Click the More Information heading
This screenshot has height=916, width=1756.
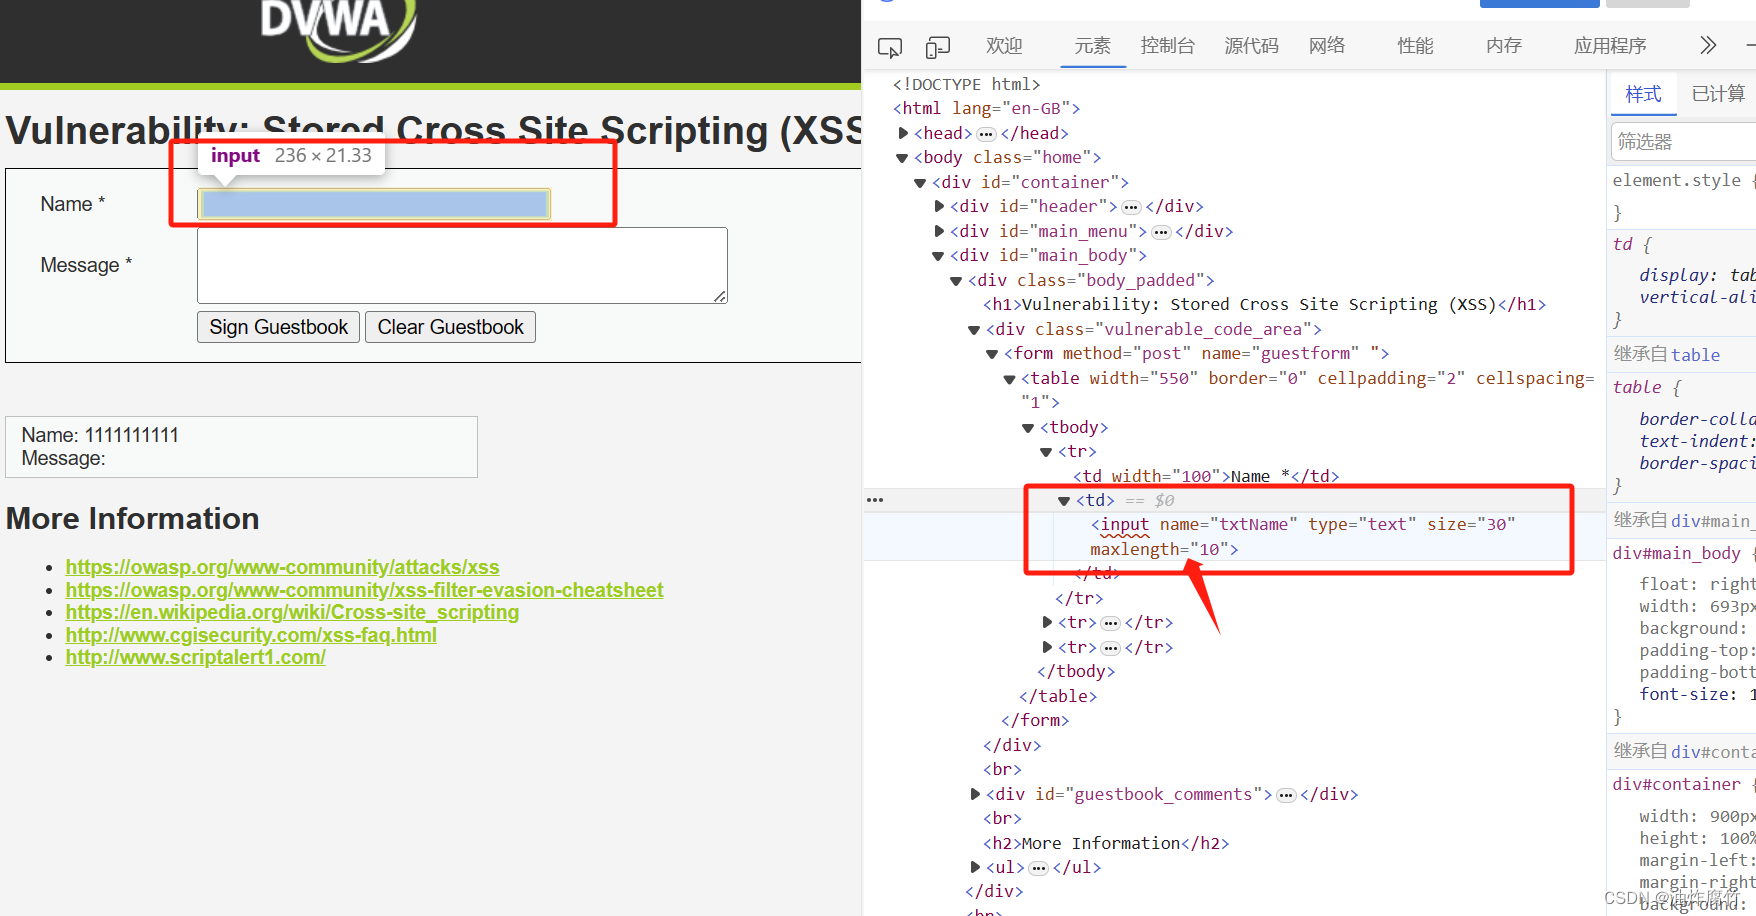point(133,518)
